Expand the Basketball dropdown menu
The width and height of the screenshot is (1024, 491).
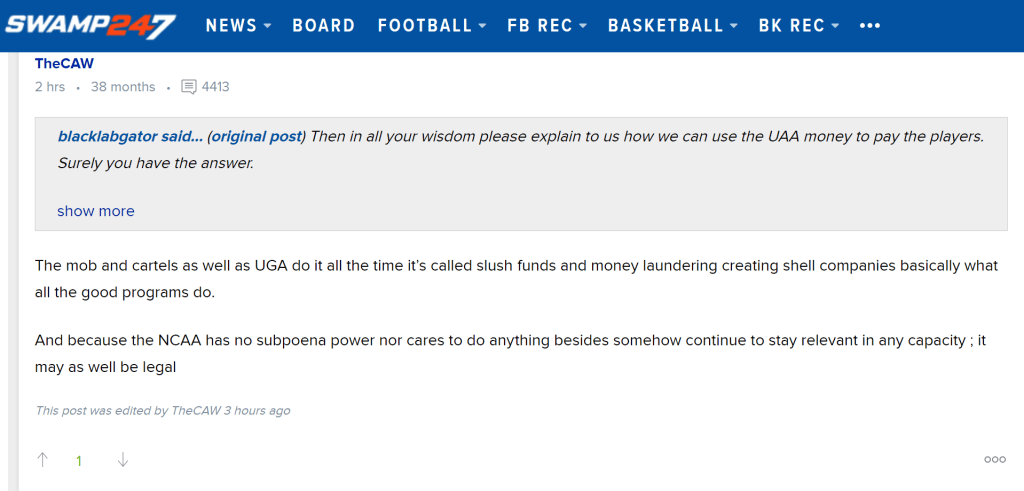(672, 26)
